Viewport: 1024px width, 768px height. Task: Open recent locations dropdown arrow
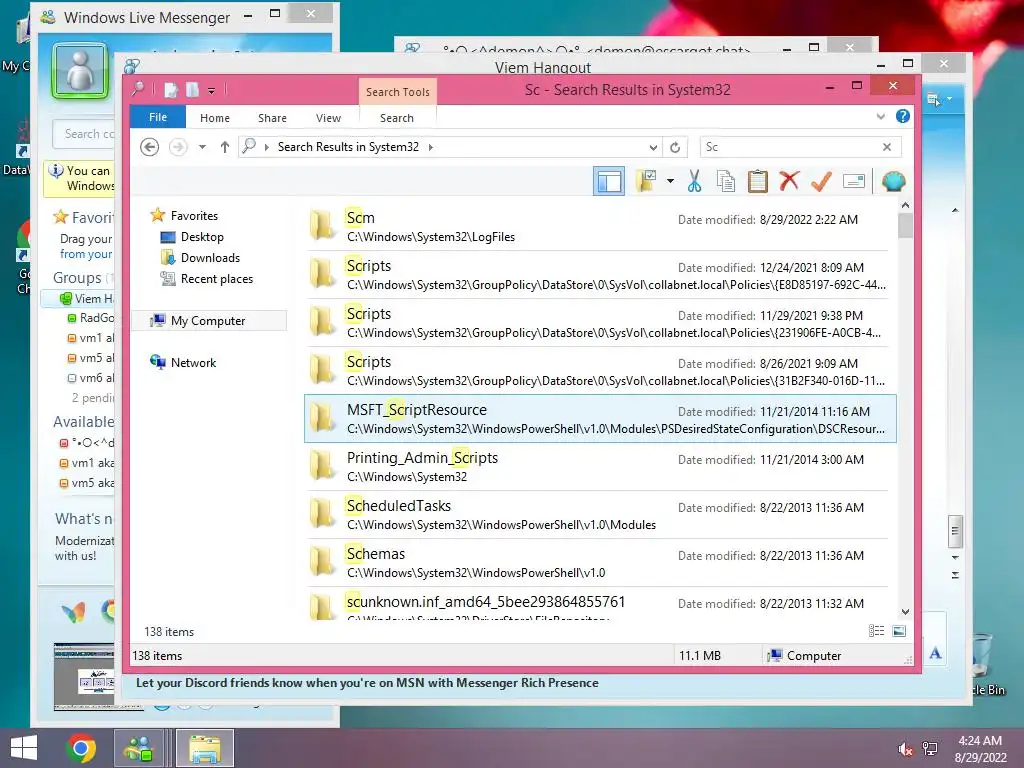tap(202, 147)
